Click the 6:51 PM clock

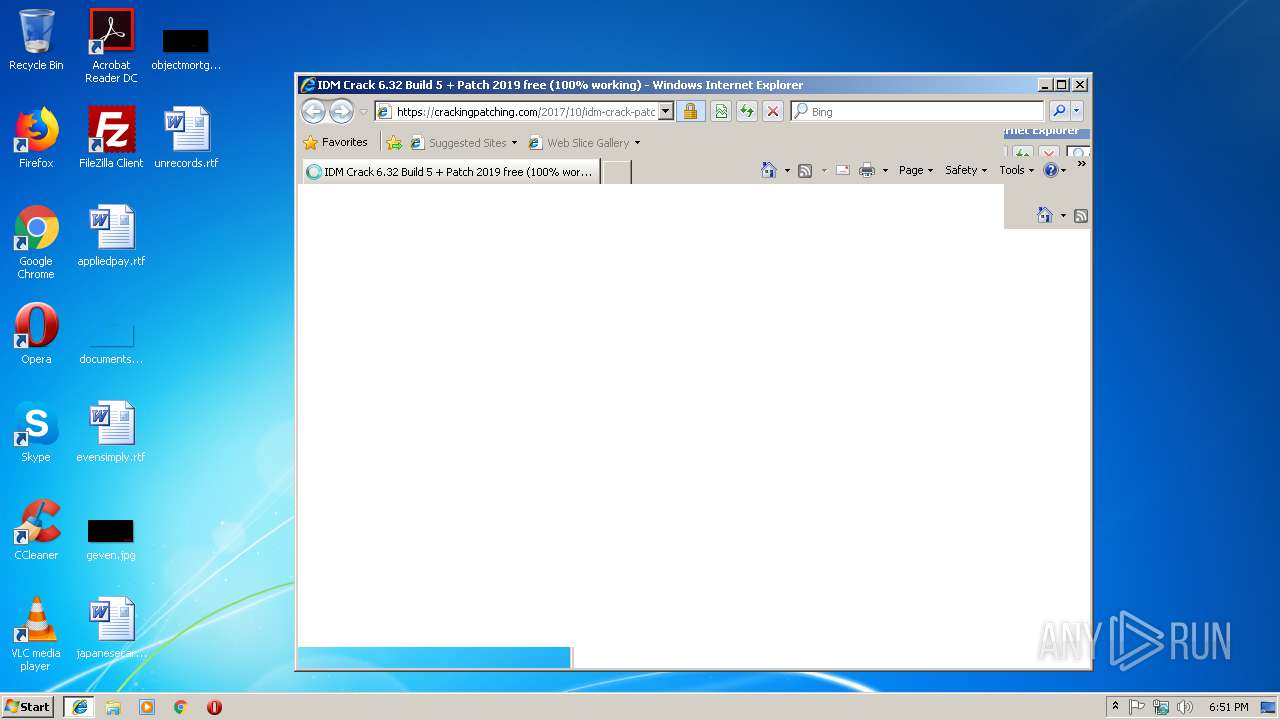(1228, 707)
